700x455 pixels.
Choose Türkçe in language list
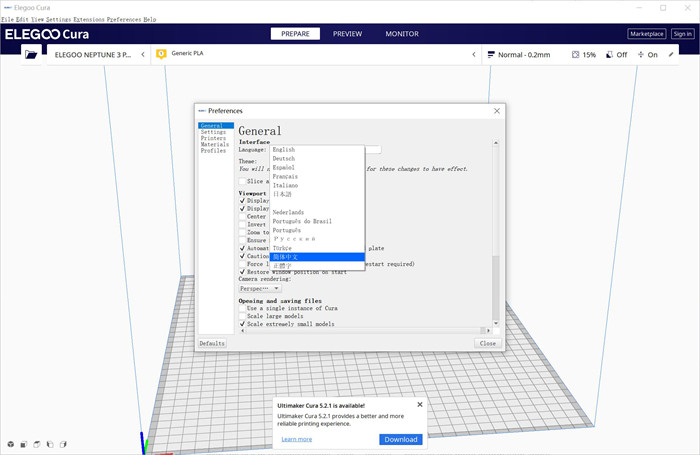(317, 248)
